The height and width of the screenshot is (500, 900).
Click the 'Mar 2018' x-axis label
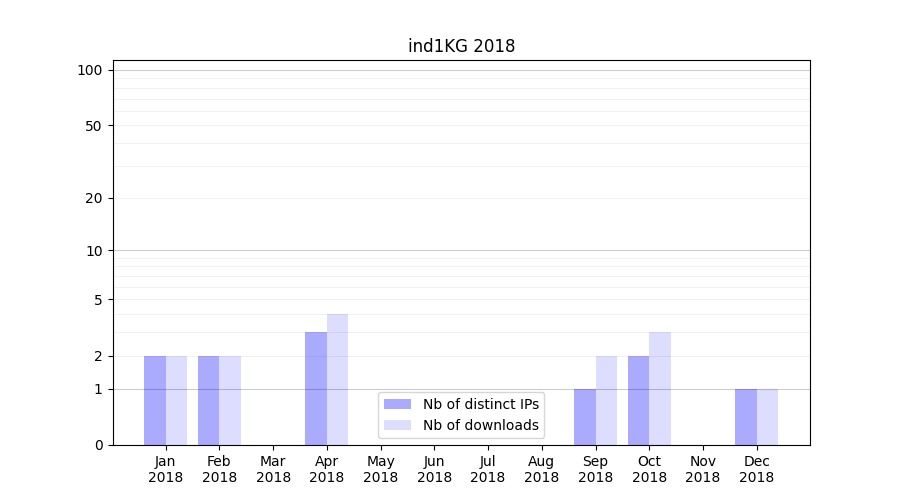(273, 469)
